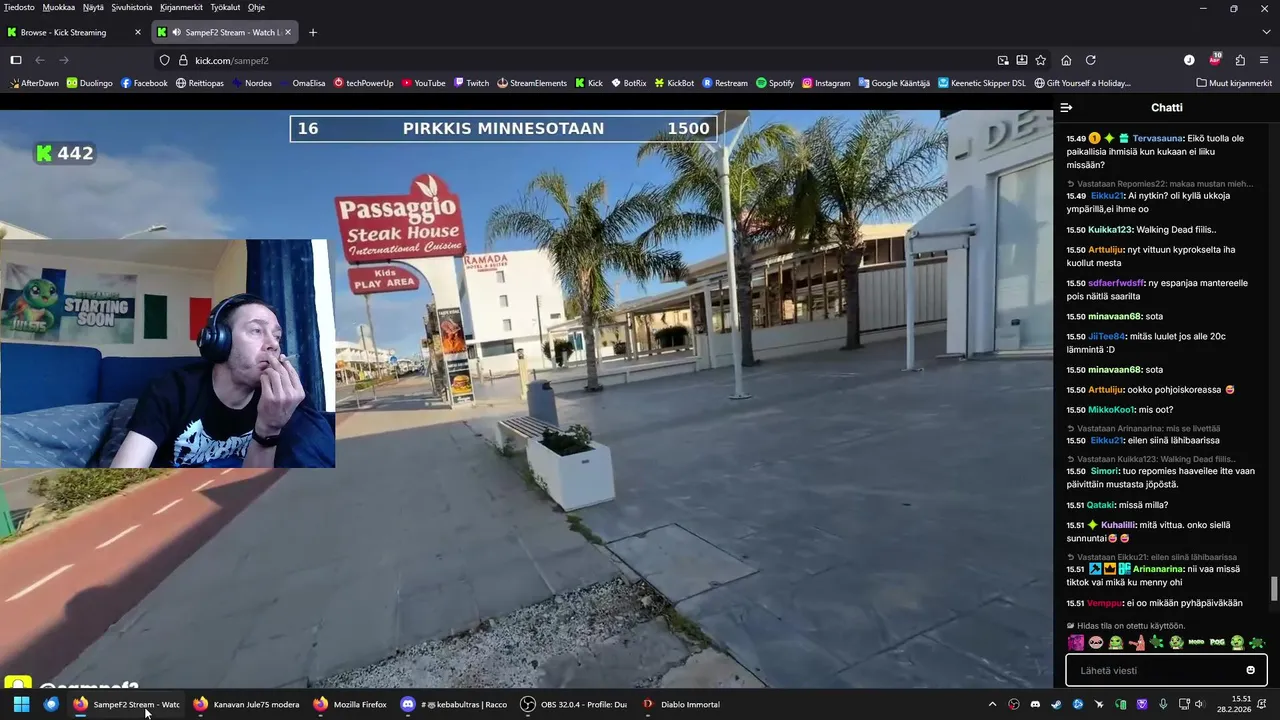The width and height of the screenshot is (1280, 720).
Task: Open the StreamElements bookmark
Action: (x=532, y=83)
